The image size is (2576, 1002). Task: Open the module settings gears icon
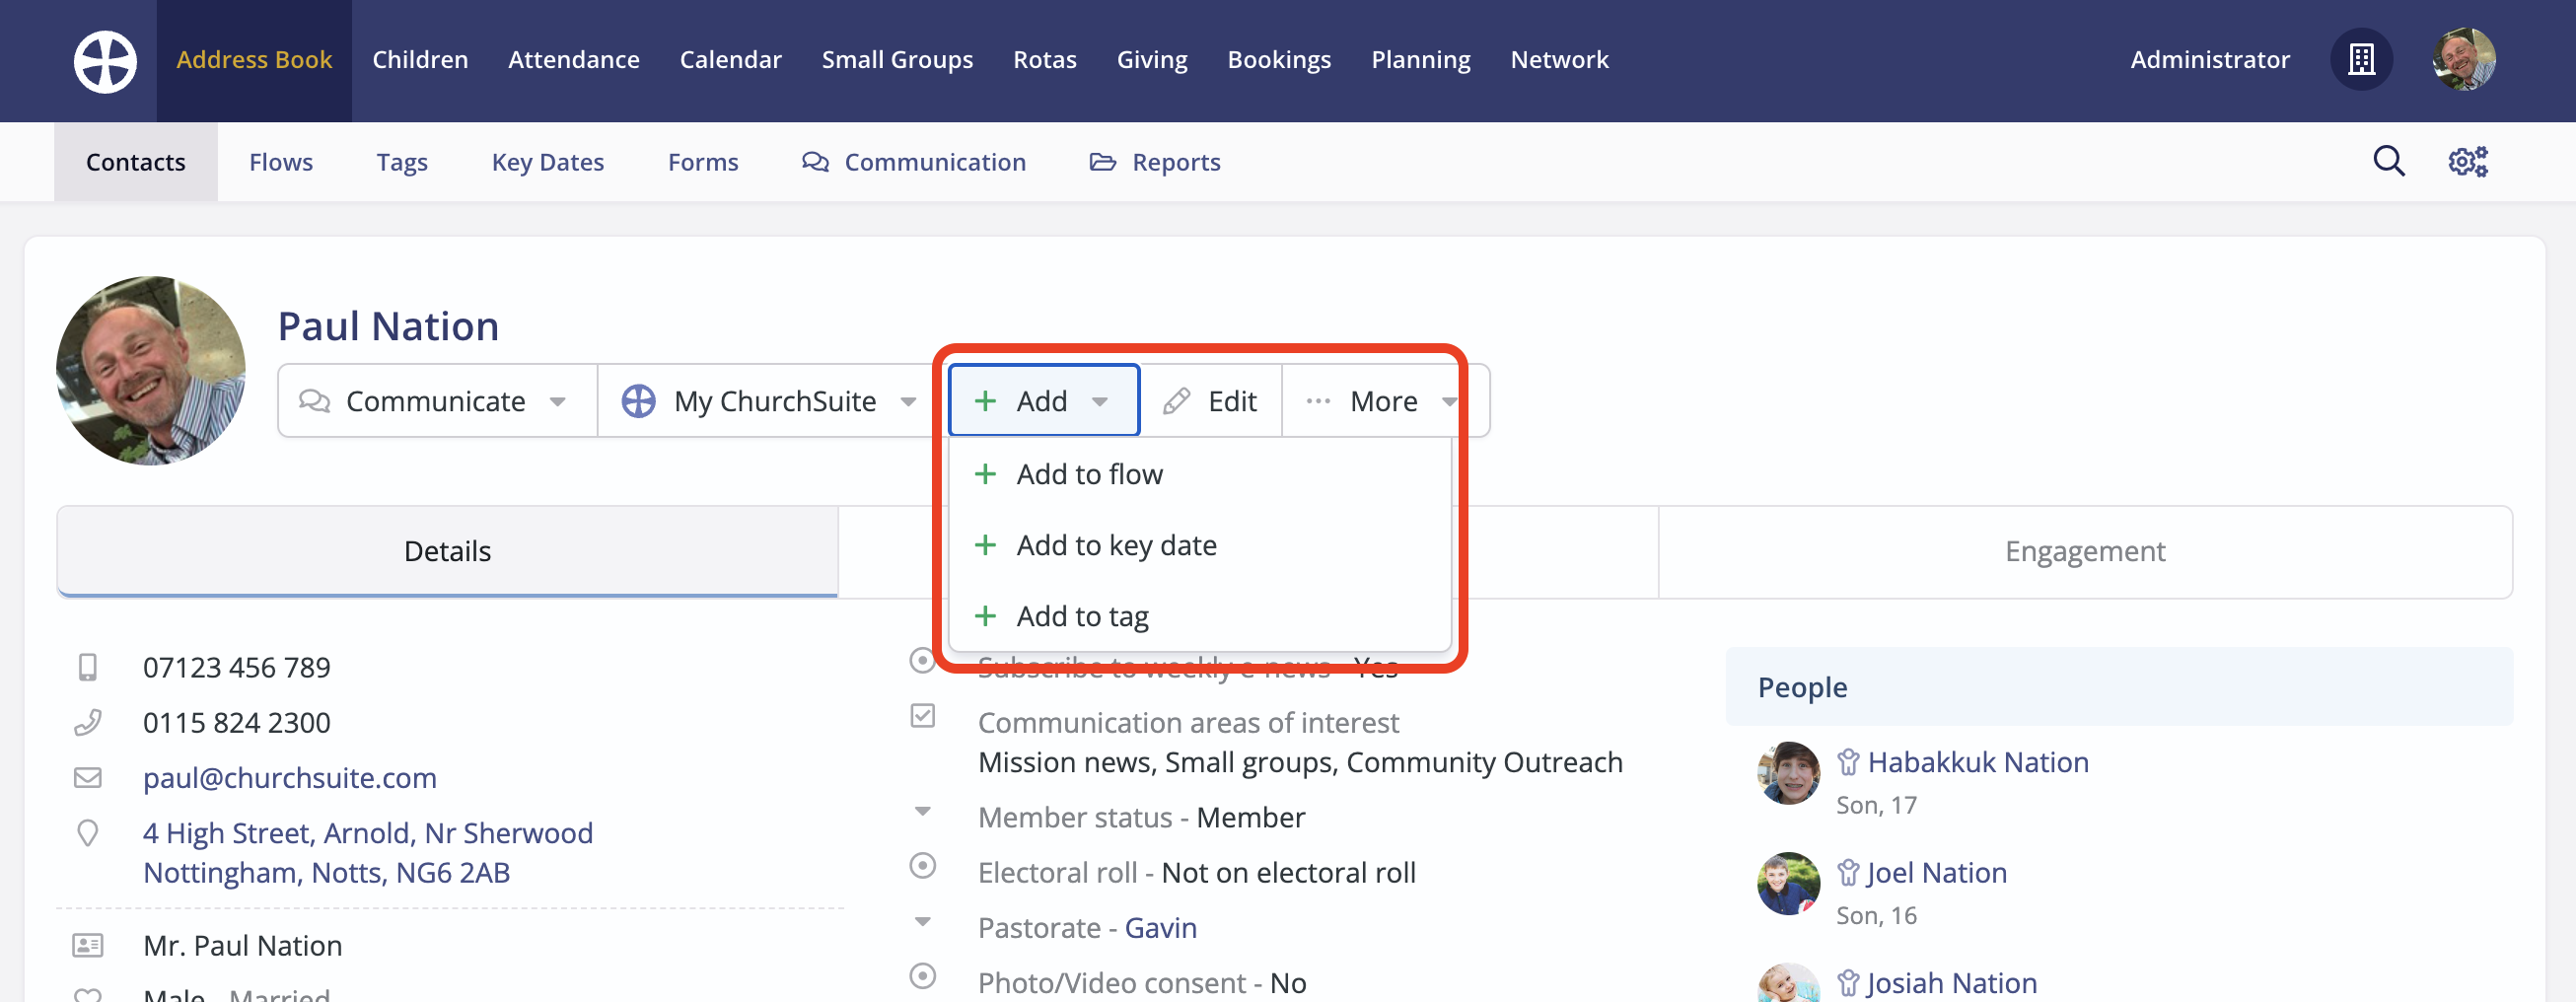point(2467,161)
